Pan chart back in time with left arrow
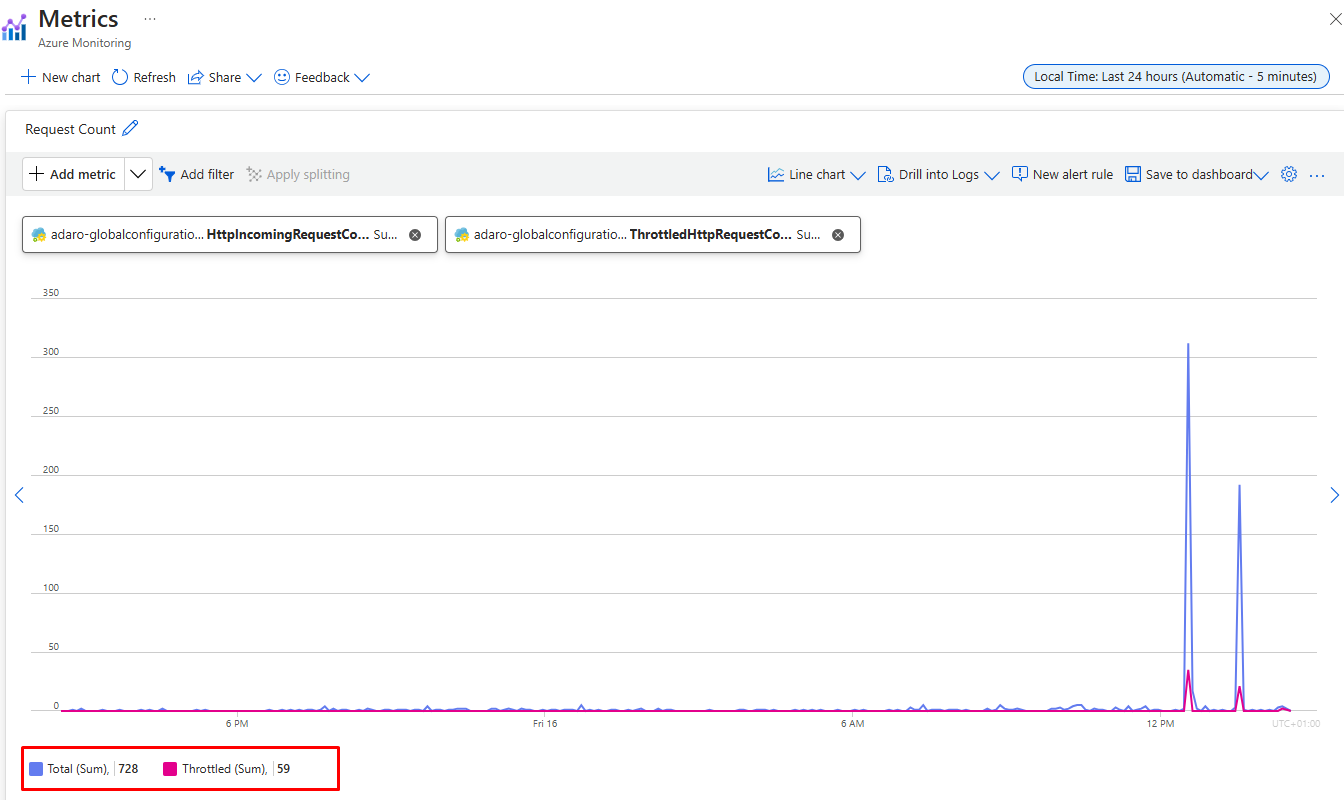 tap(18, 495)
